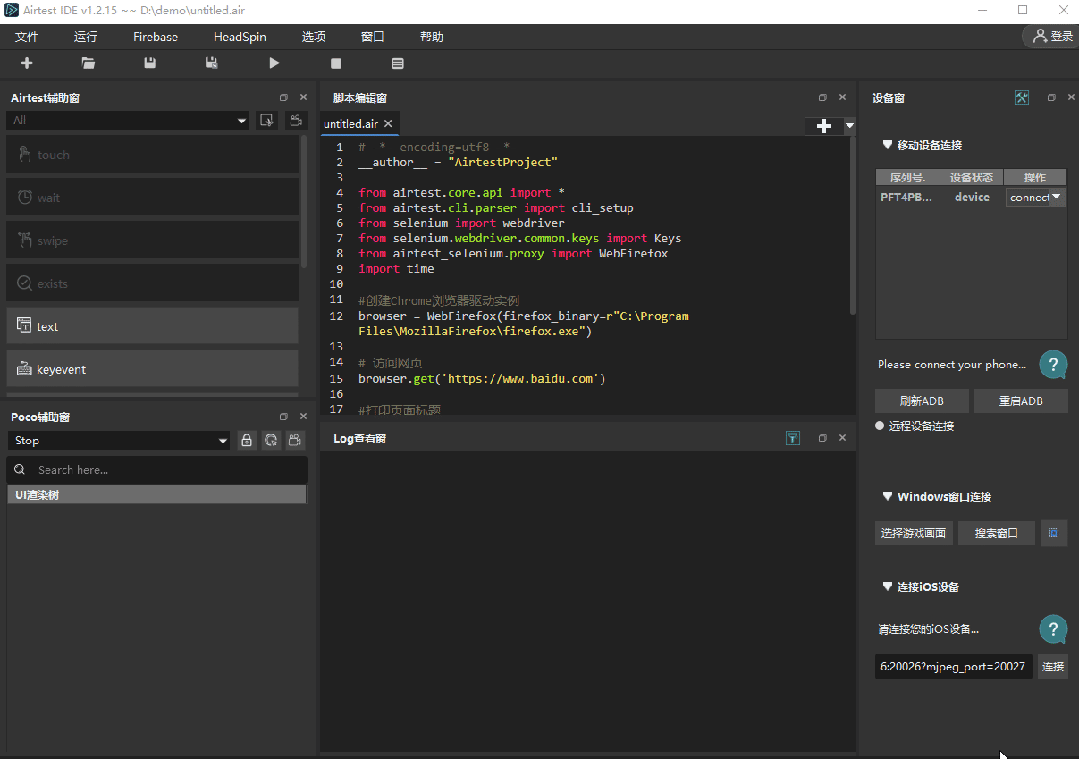Select the text command
The width and height of the screenshot is (1079, 759).
point(152,326)
